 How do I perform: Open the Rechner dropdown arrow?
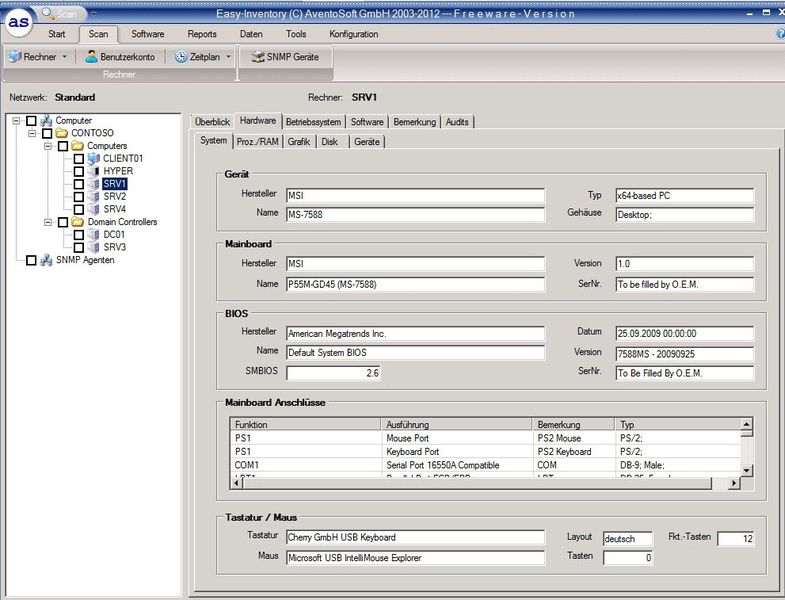coord(64,57)
